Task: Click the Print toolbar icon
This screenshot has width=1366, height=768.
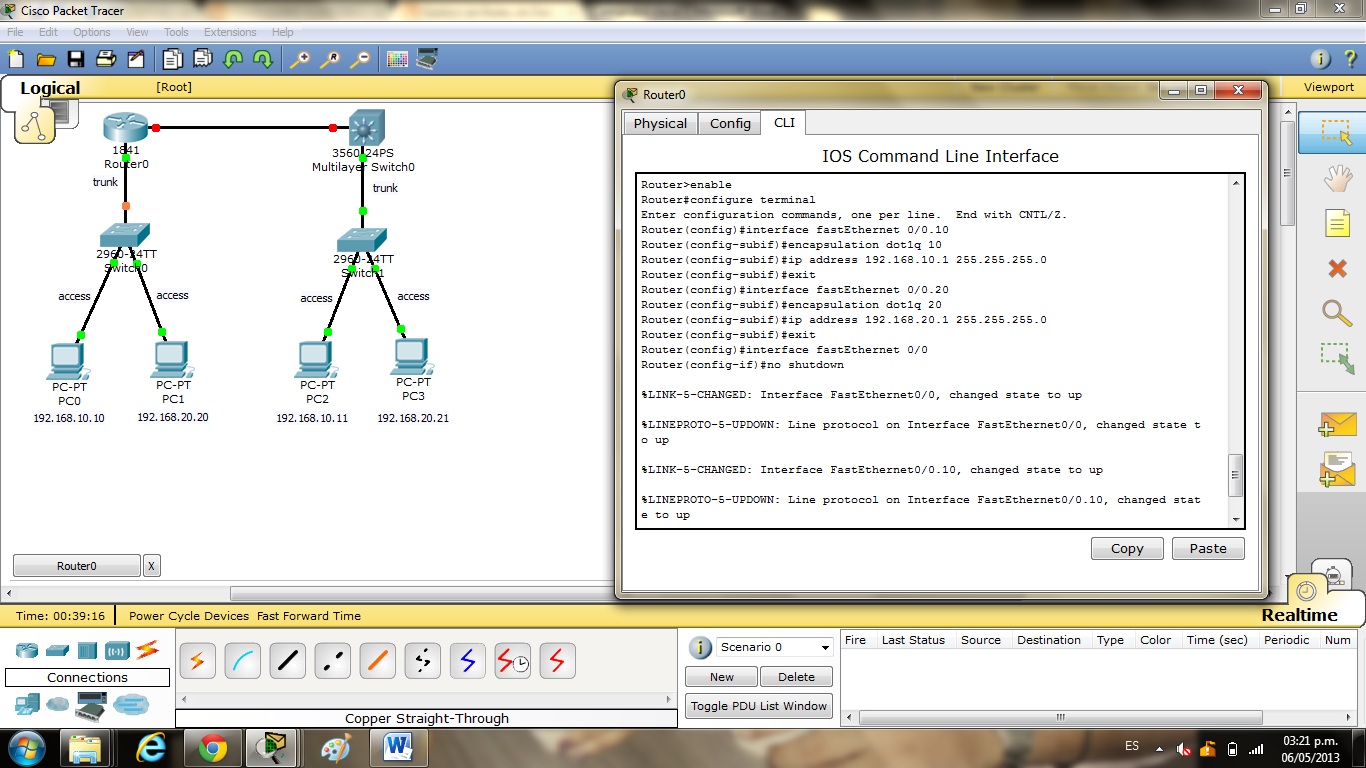Action: [106, 59]
